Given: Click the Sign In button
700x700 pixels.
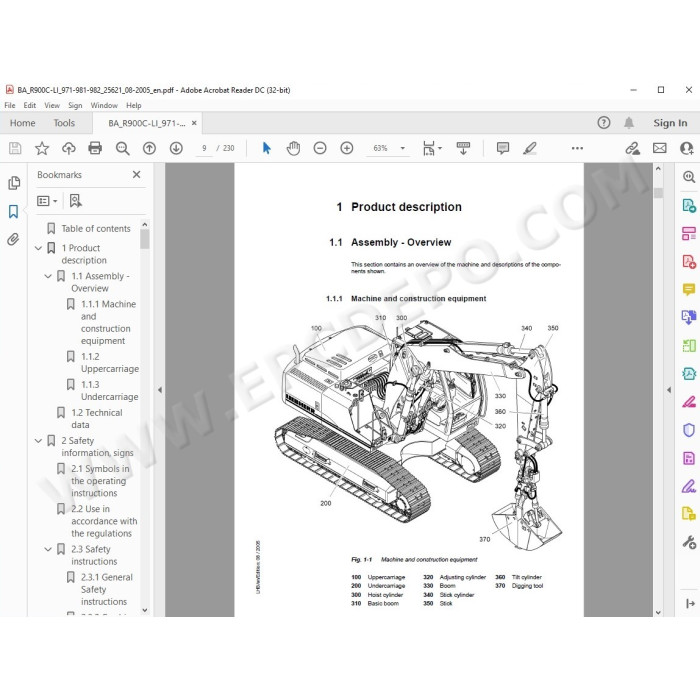Looking at the screenshot, I should coord(670,123).
